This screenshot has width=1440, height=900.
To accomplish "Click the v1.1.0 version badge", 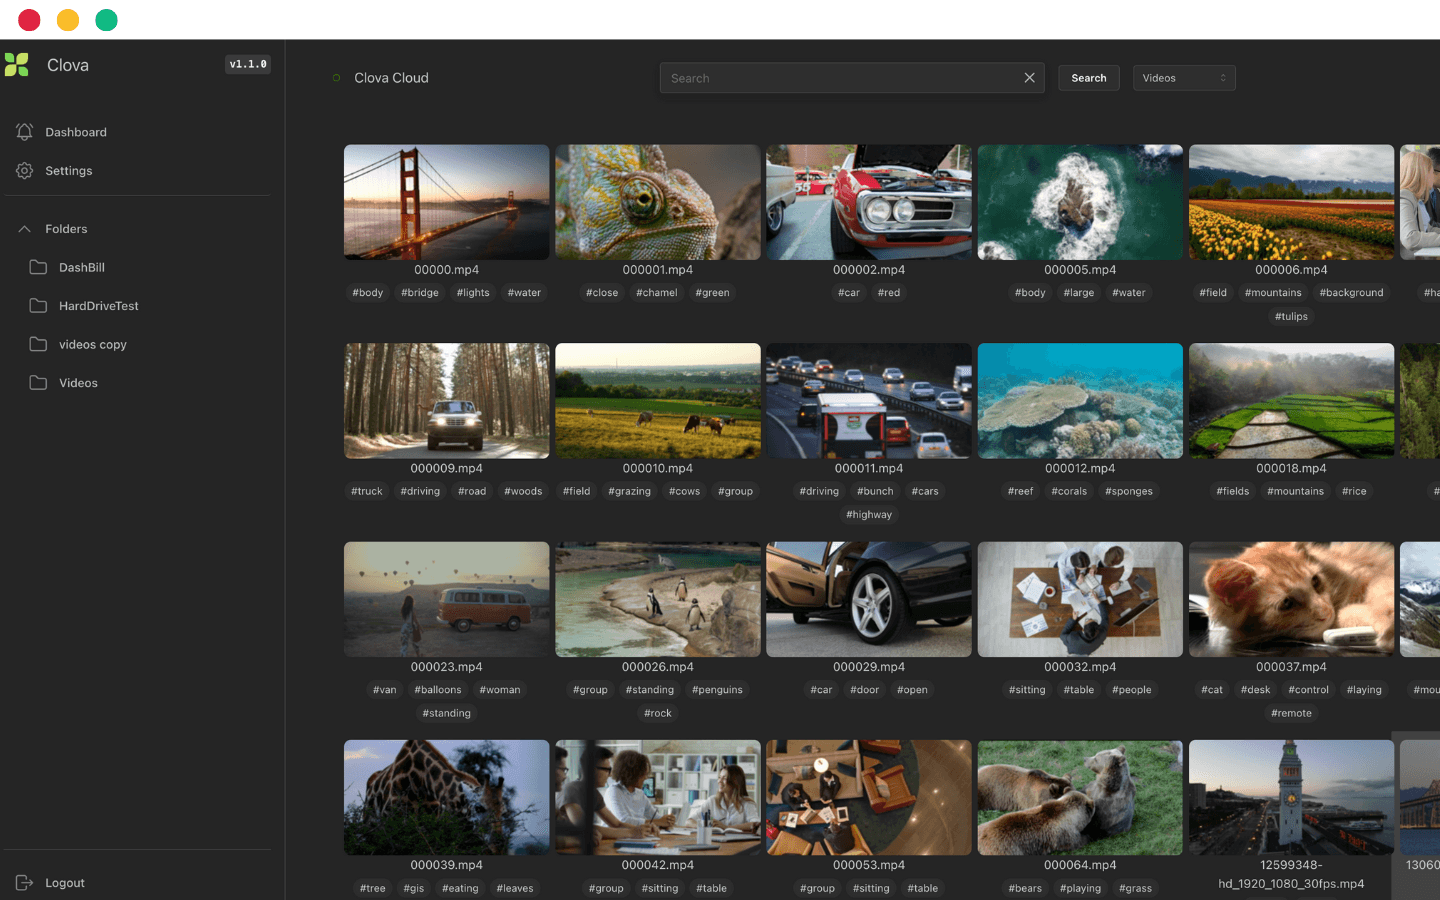I will 248,64.
